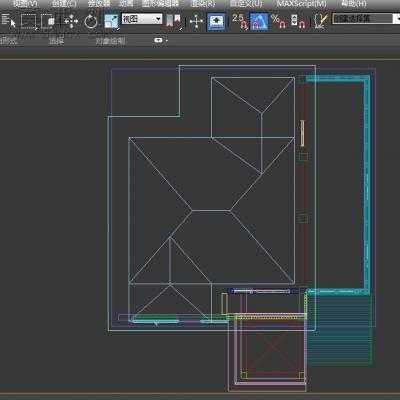
Task: Click the Use Pivot Point Center icon
Action: [174, 21]
